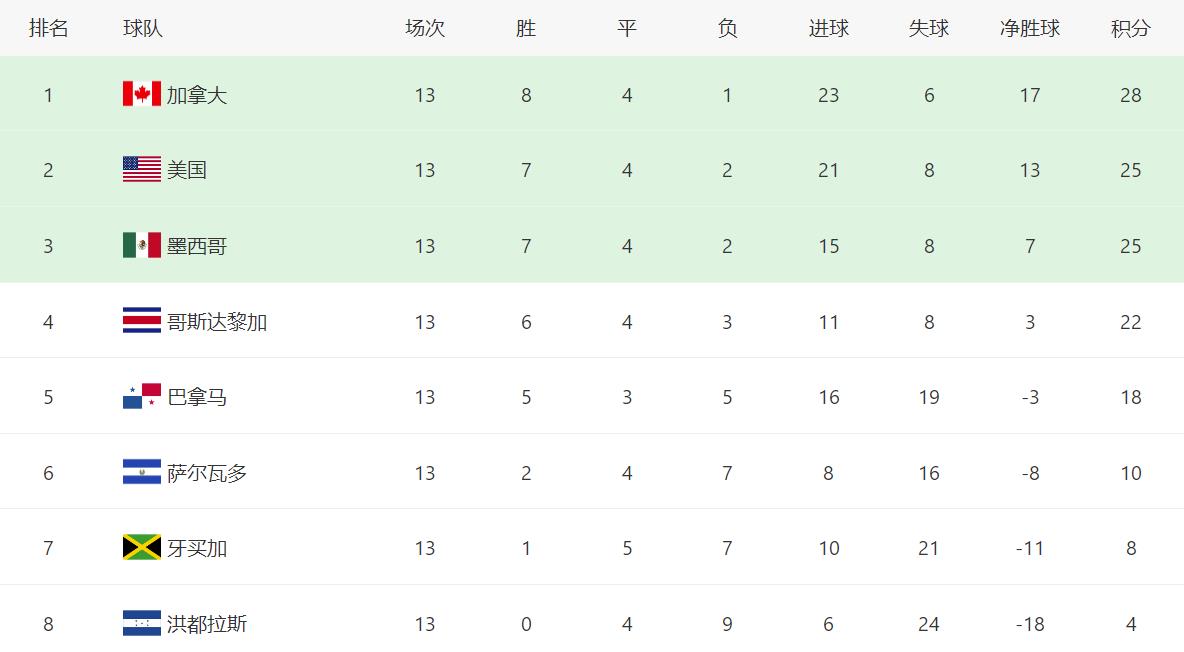
Task: Click the El Salvador flag icon
Action: click(142, 471)
